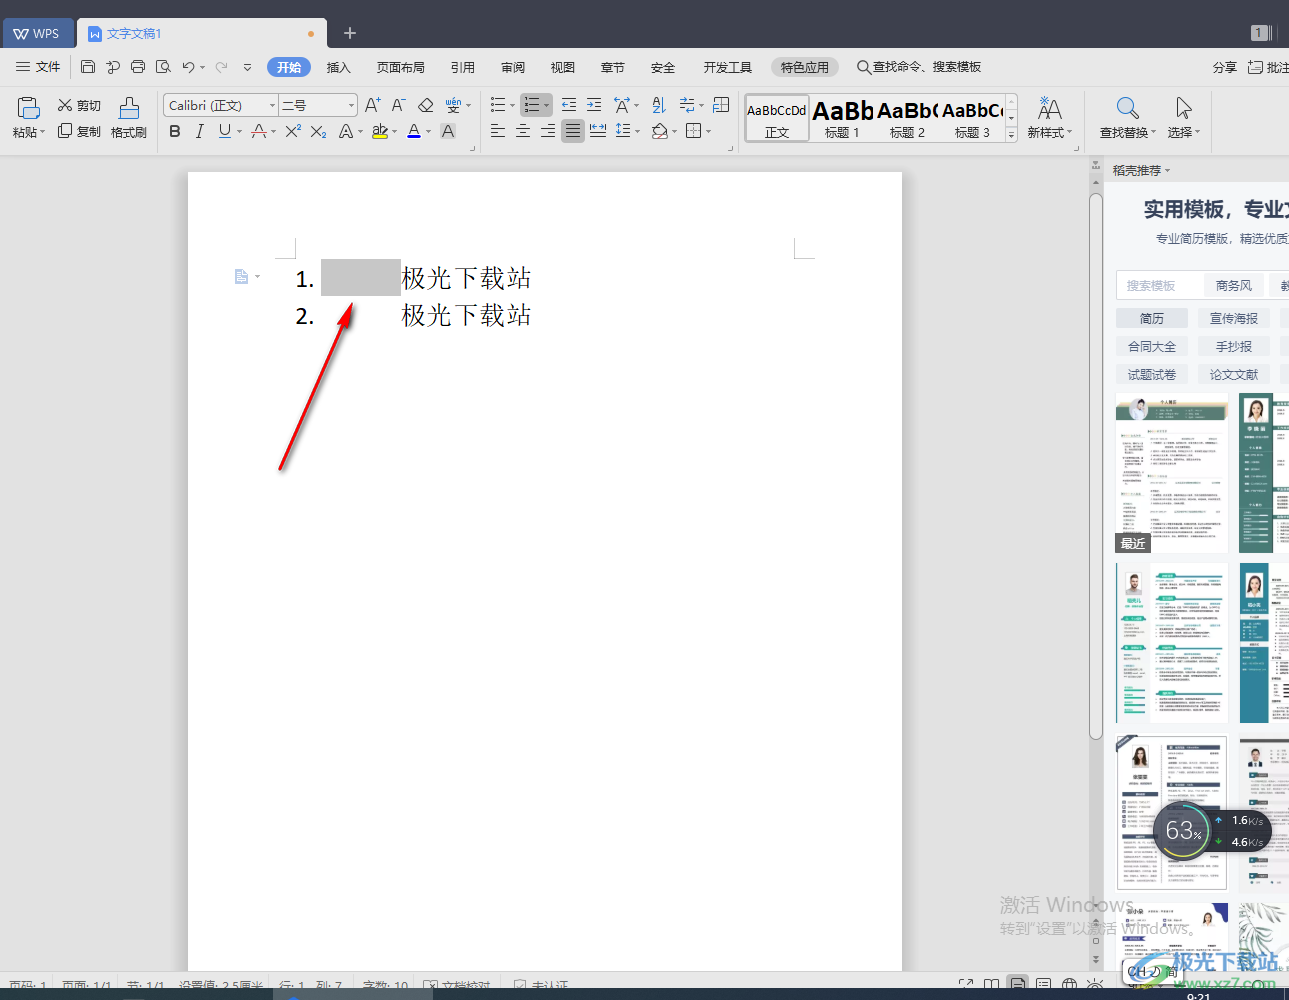Apply strikethrough to the text

(259, 131)
